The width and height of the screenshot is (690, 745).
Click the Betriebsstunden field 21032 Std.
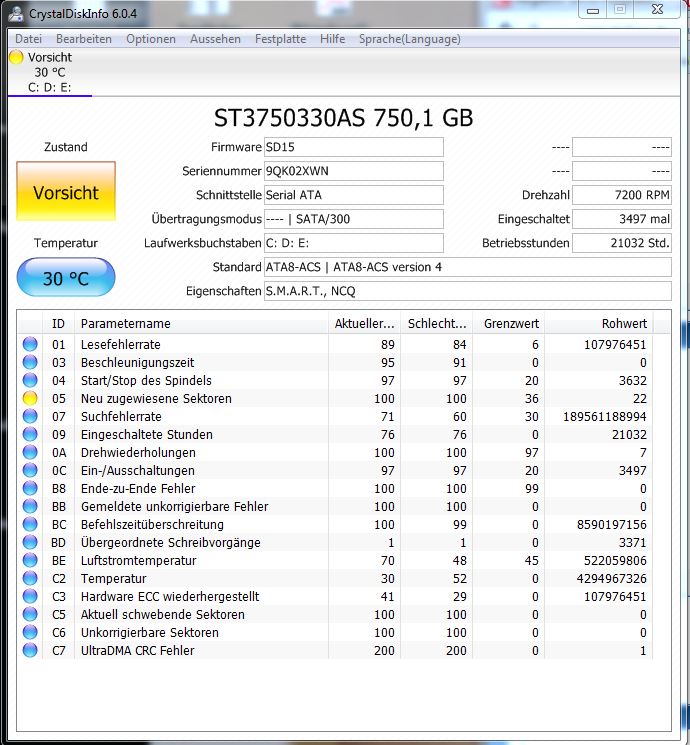(x=622, y=243)
